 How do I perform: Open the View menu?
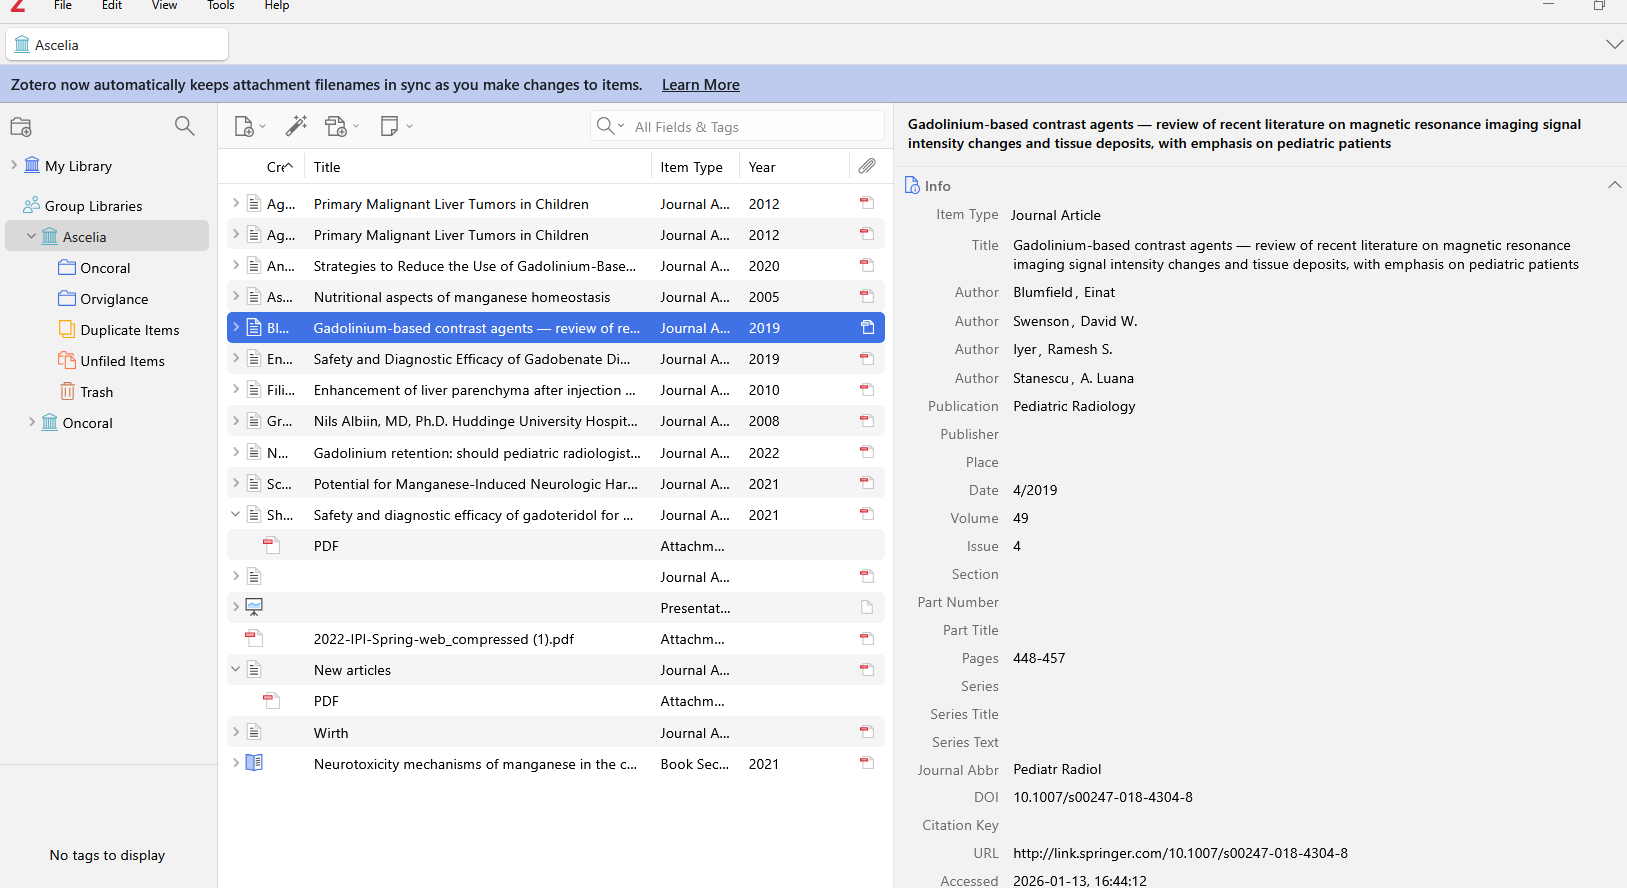tap(164, 5)
